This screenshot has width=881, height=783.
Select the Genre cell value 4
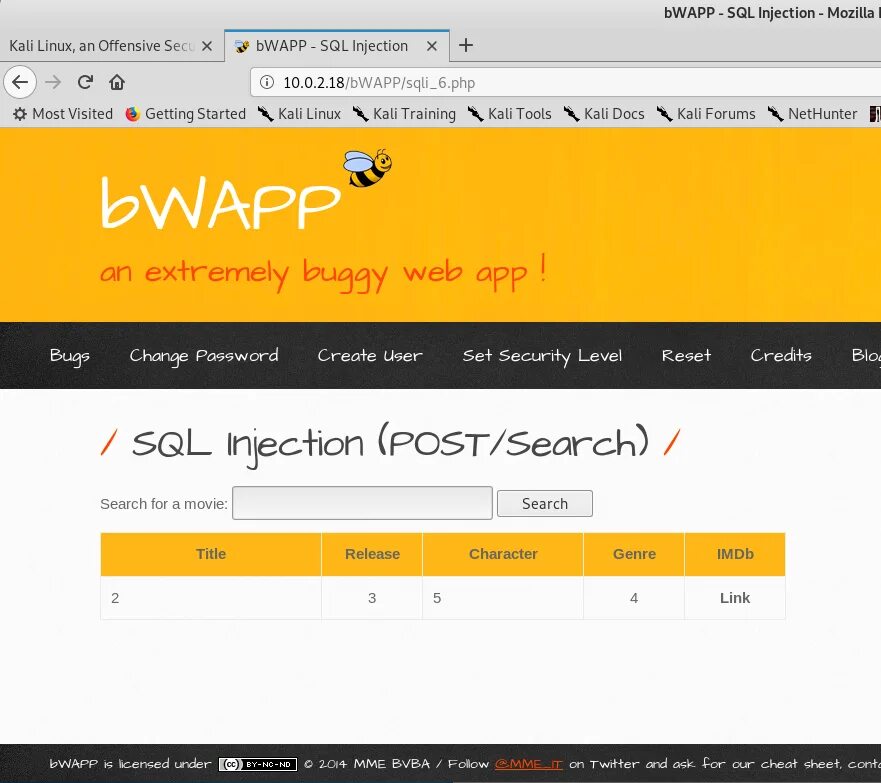click(x=634, y=598)
